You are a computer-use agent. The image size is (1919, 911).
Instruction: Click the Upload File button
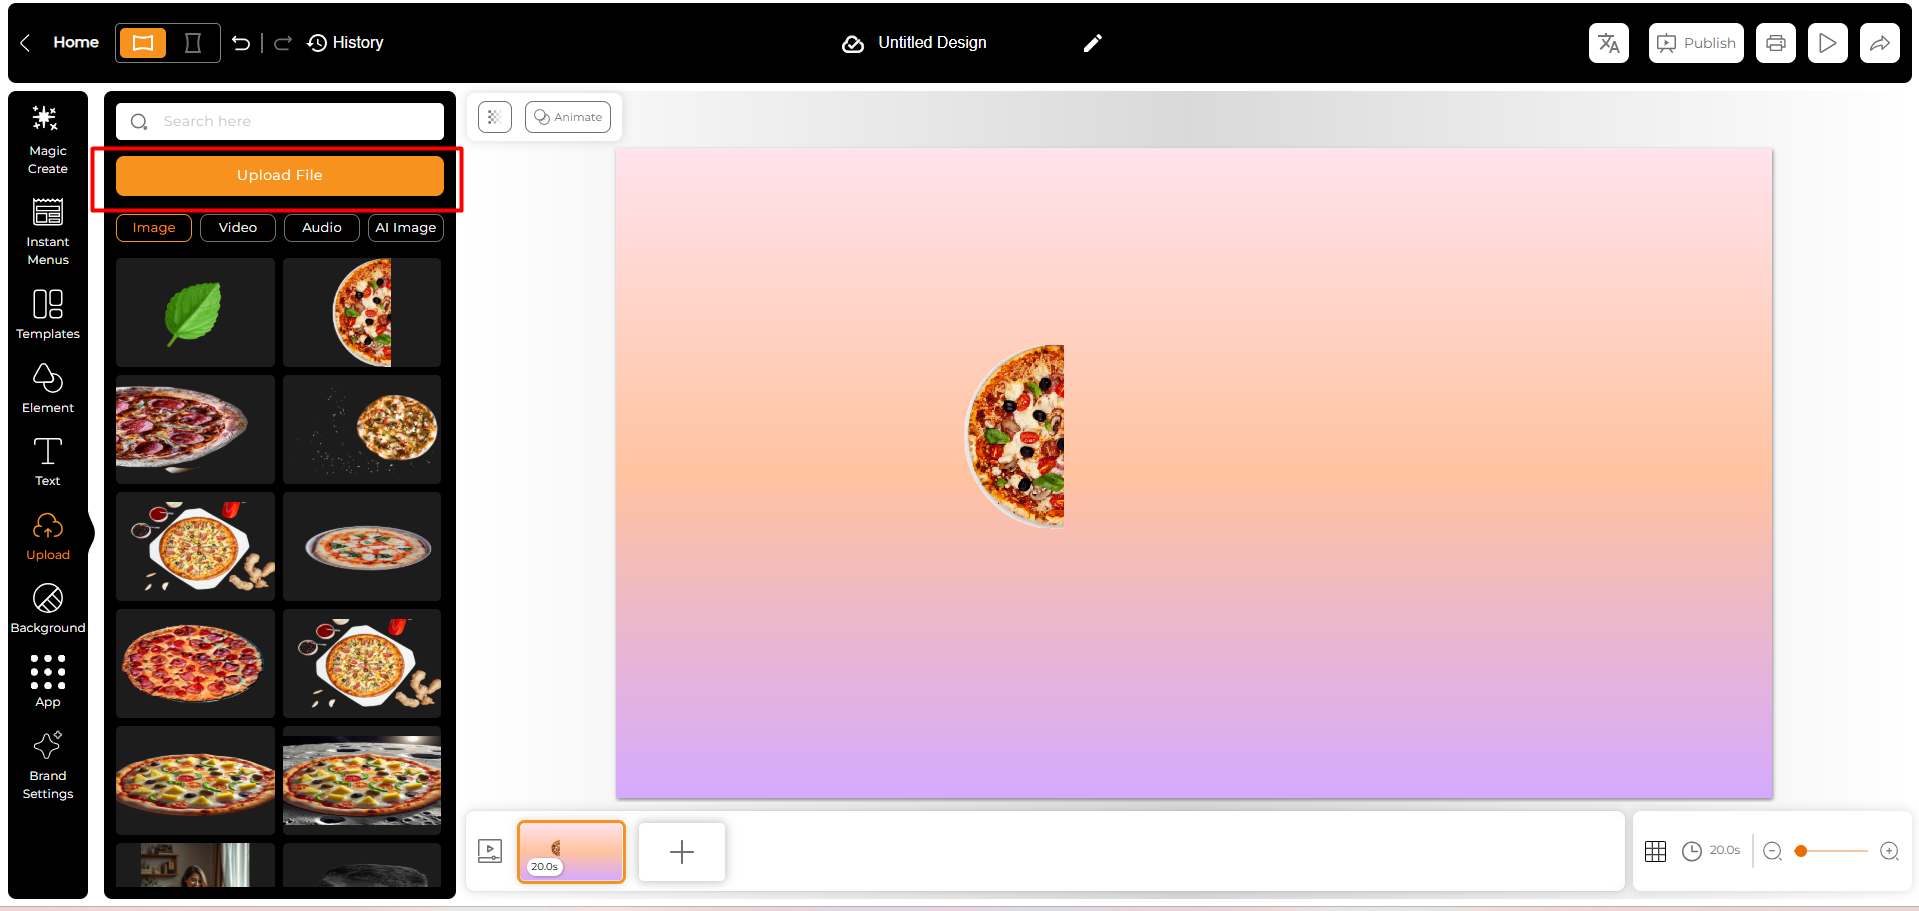point(279,176)
